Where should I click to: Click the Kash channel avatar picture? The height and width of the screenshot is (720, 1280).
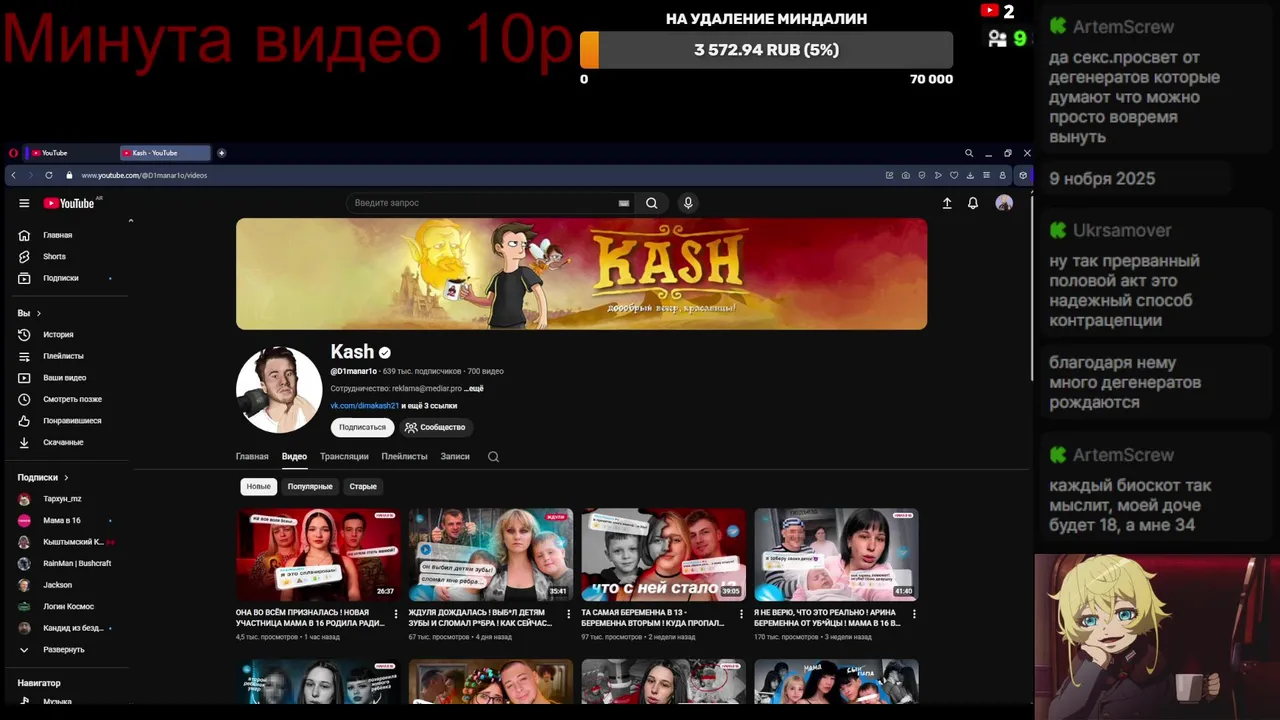click(x=279, y=390)
